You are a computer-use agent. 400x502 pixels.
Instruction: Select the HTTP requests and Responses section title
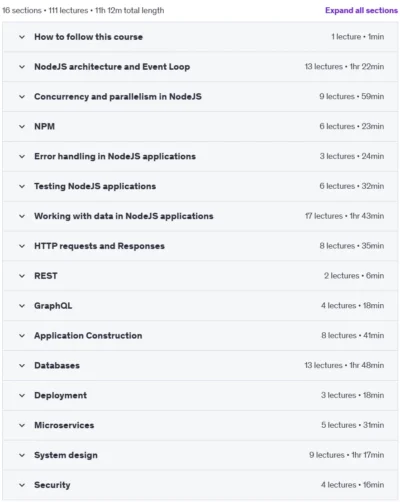pos(99,246)
